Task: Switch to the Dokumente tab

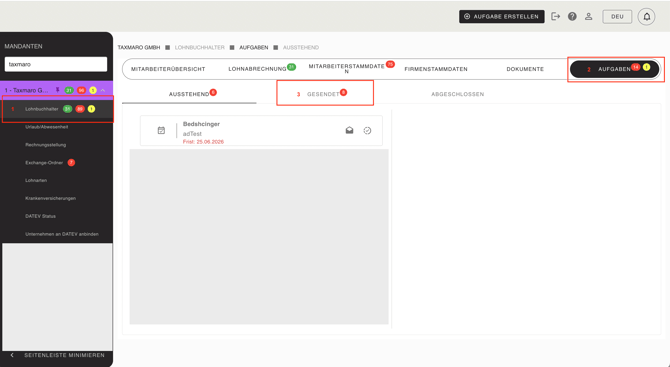Action: 525,69
